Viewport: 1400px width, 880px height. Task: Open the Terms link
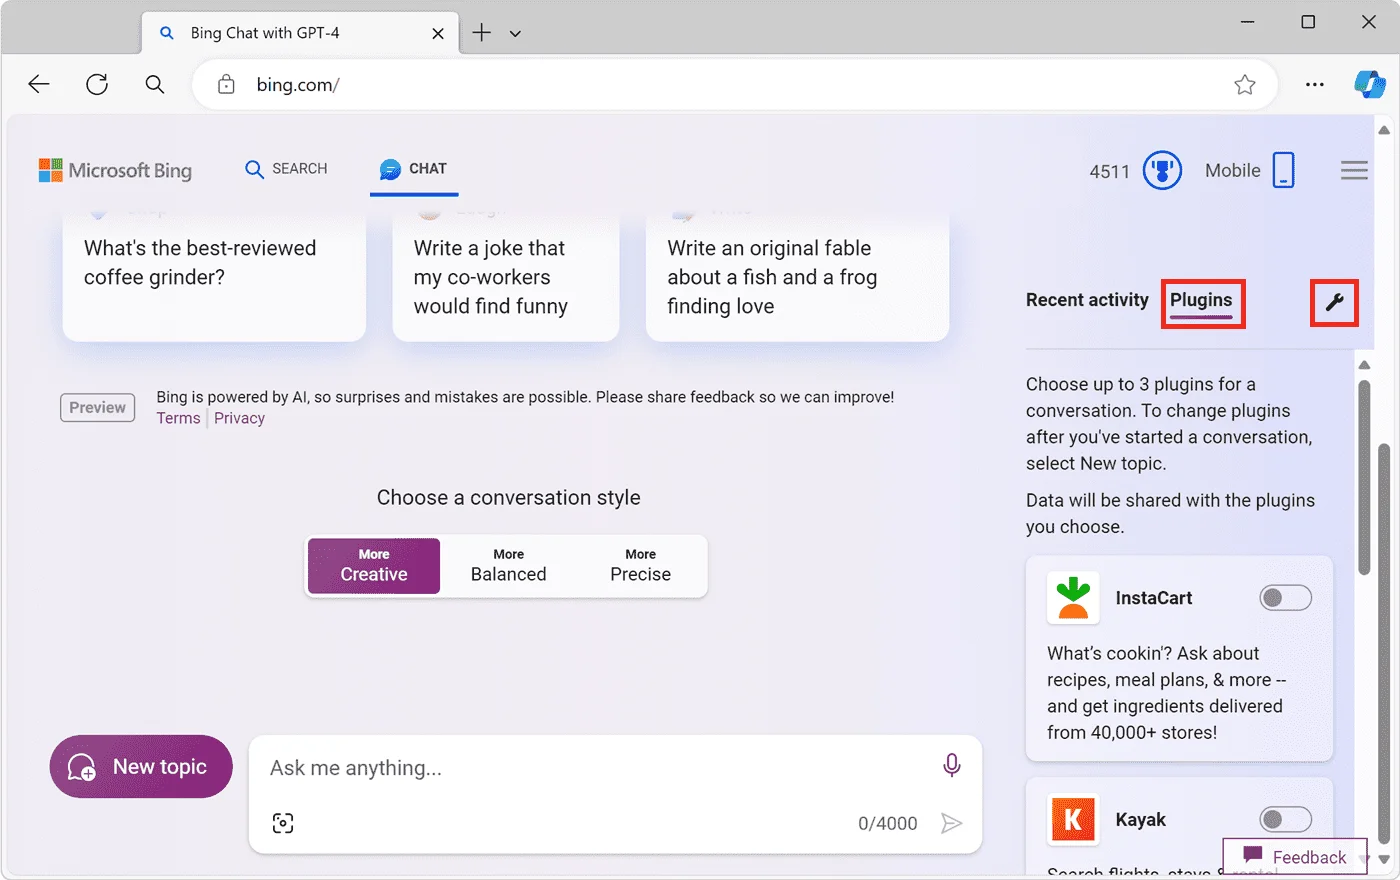pyautogui.click(x=178, y=418)
